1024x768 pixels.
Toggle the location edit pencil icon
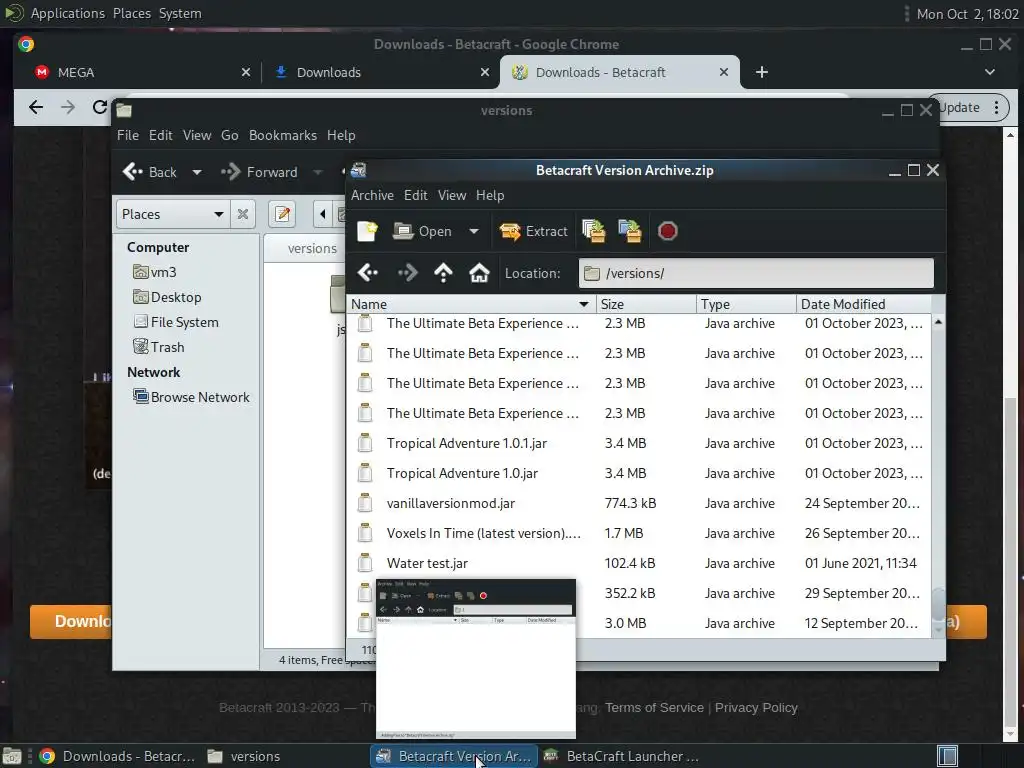282,214
